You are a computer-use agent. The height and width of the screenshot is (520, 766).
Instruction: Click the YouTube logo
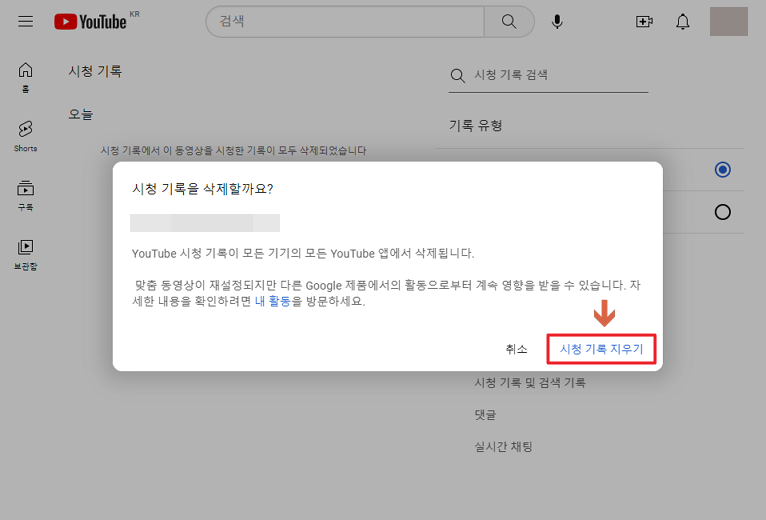[x=90, y=22]
